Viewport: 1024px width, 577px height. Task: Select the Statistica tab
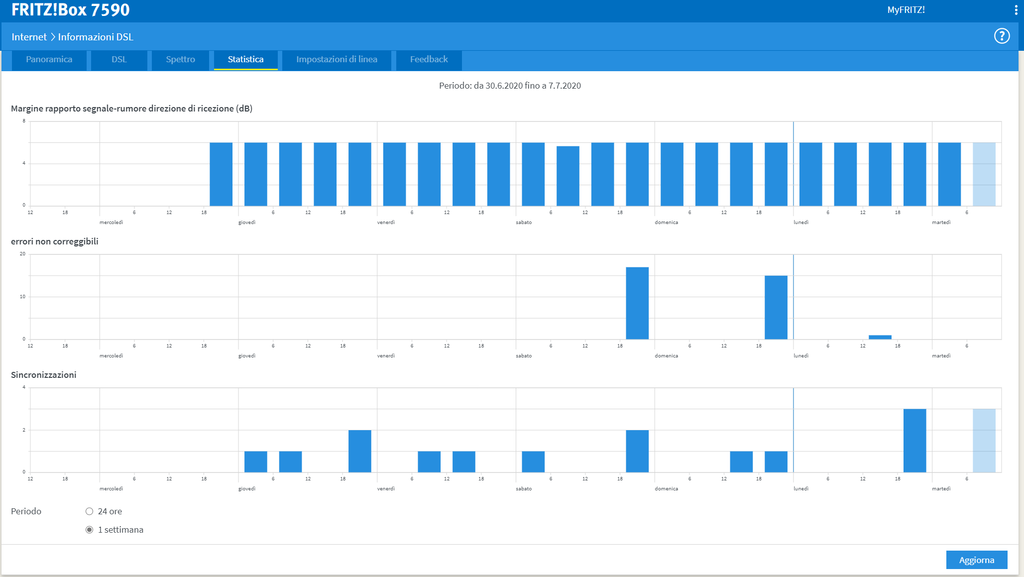coord(245,60)
